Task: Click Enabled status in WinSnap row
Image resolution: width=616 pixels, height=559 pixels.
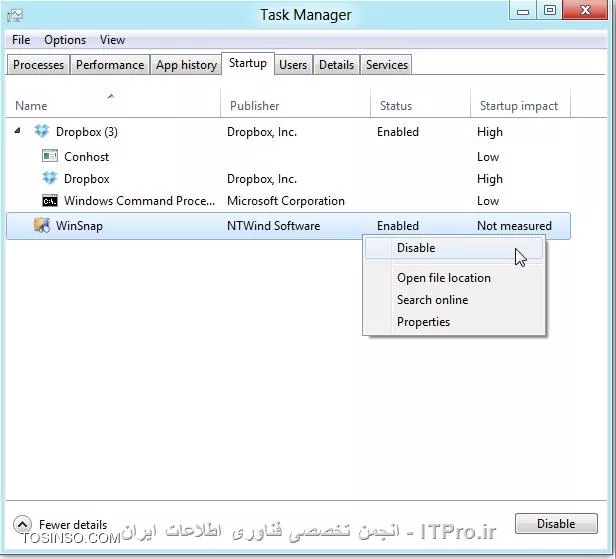Action: (x=398, y=226)
